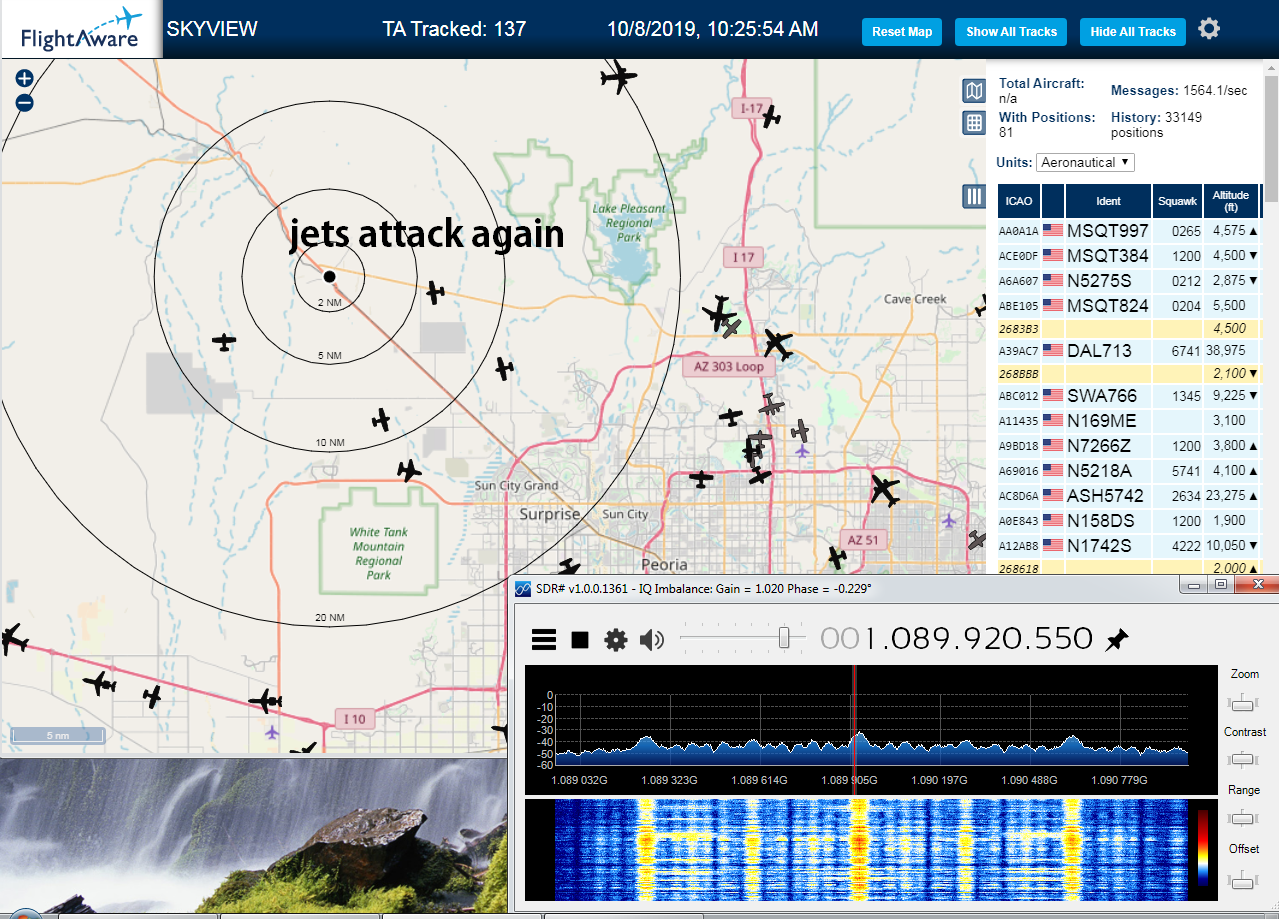Select the aircraft left of the I 10 marker
This screenshot has width=1279, height=919.
266,701
